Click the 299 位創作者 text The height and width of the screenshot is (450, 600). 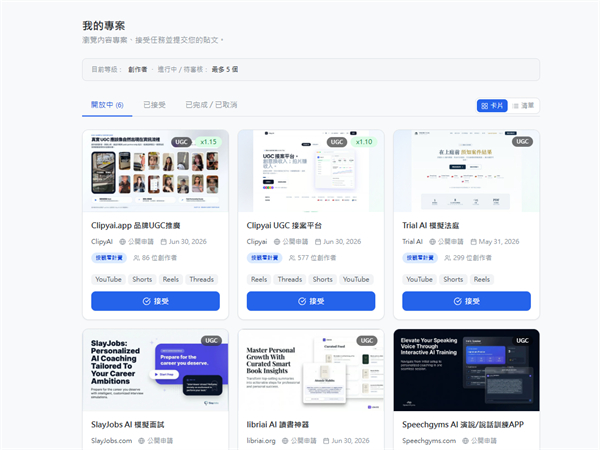click(472, 258)
